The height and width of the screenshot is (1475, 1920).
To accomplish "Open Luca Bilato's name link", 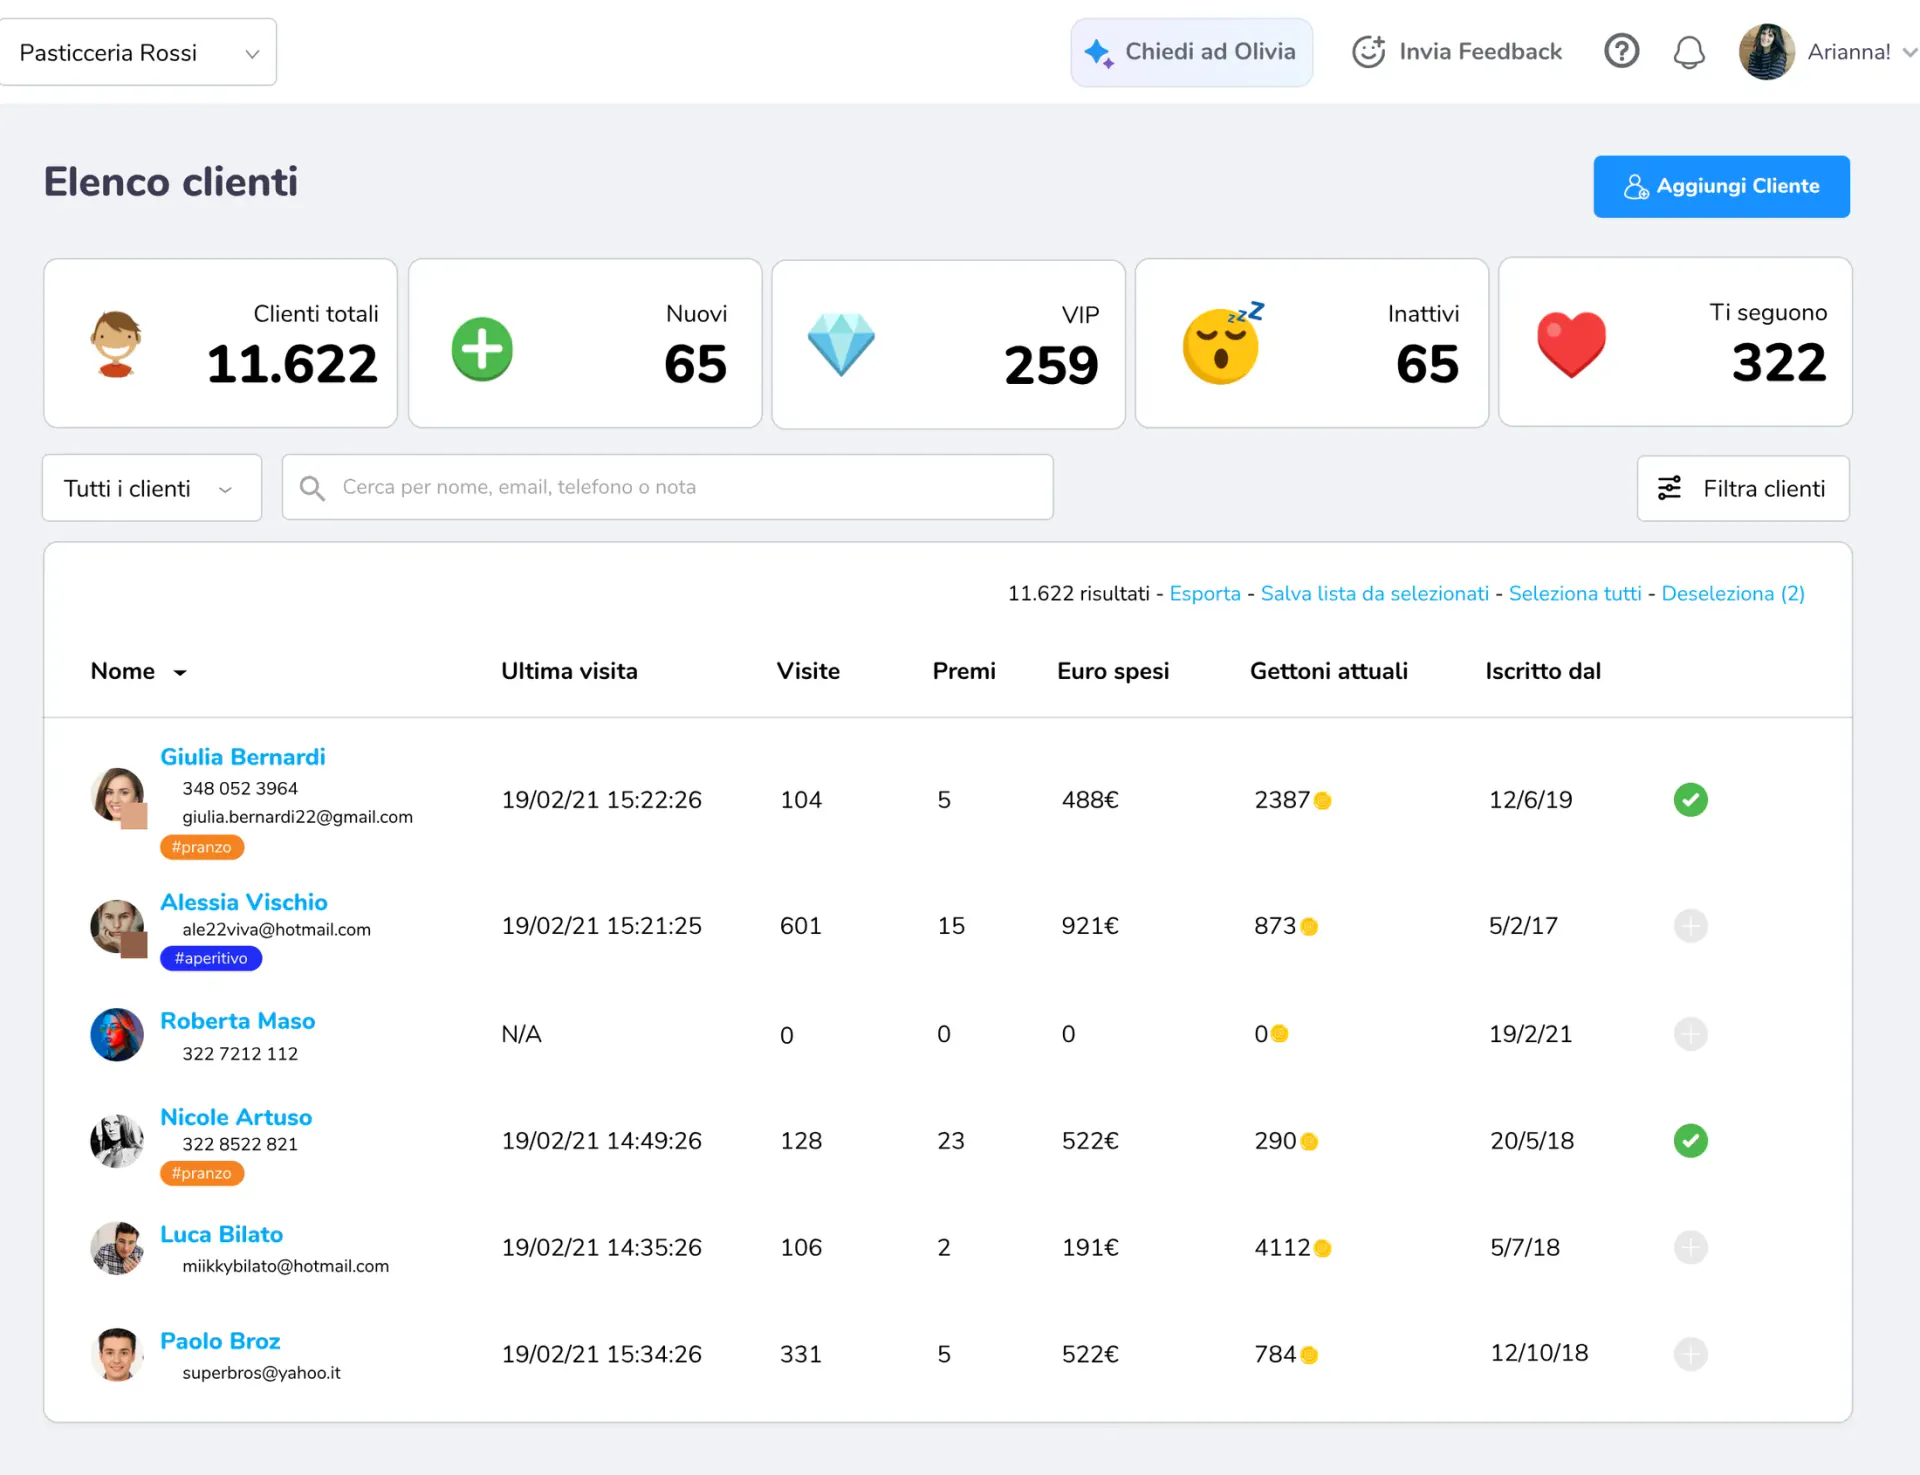I will [x=222, y=1234].
